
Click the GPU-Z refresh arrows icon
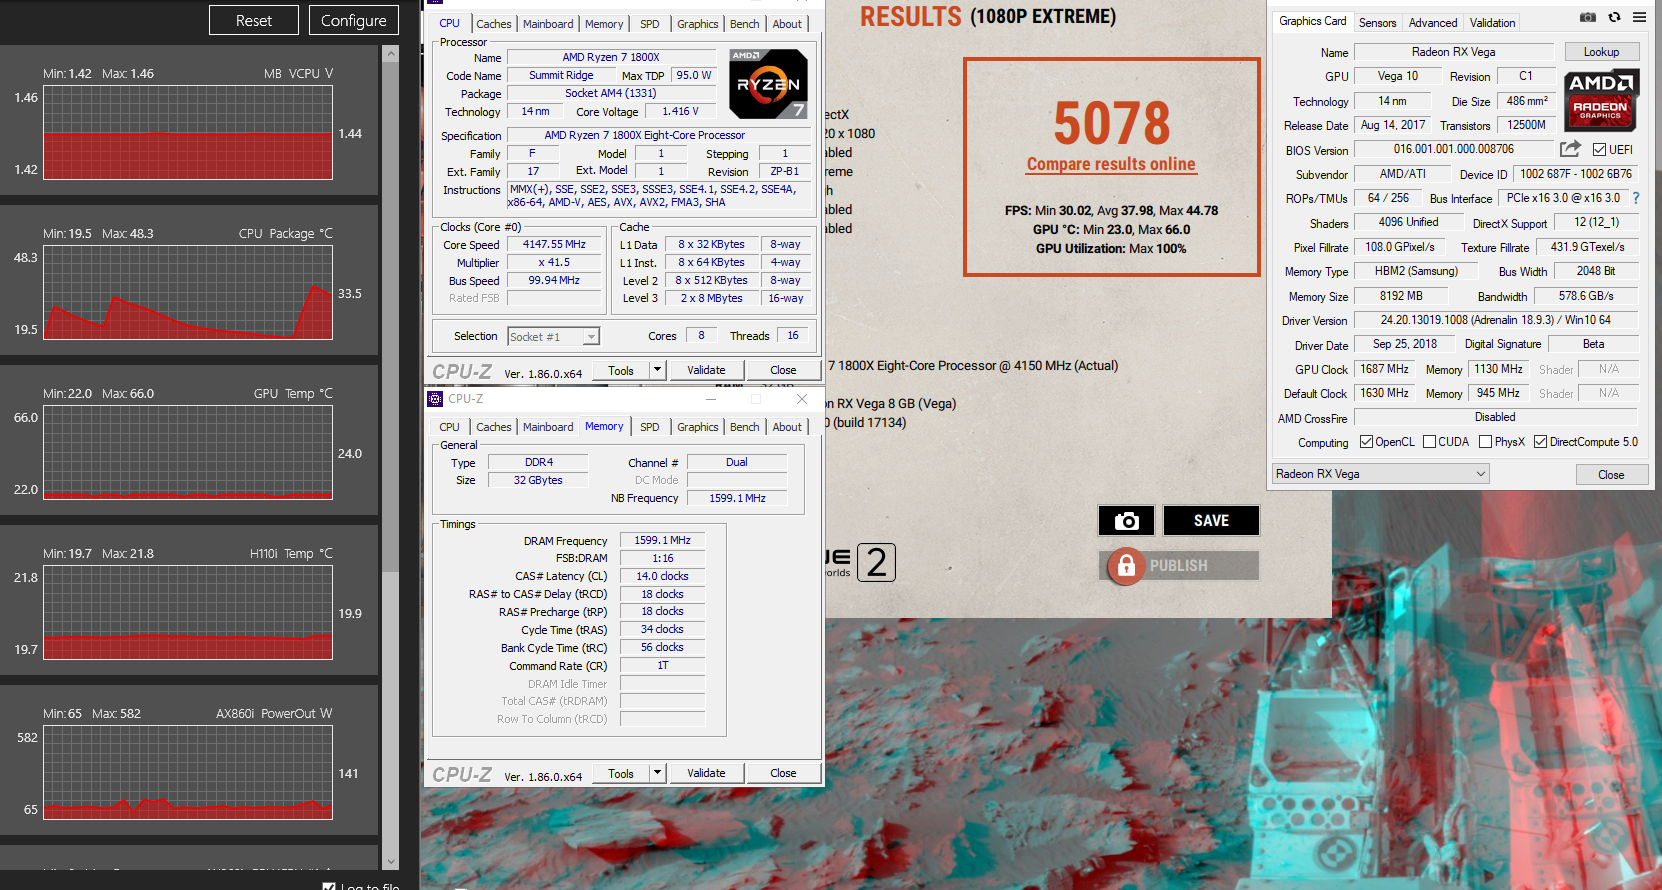[x=1614, y=17]
